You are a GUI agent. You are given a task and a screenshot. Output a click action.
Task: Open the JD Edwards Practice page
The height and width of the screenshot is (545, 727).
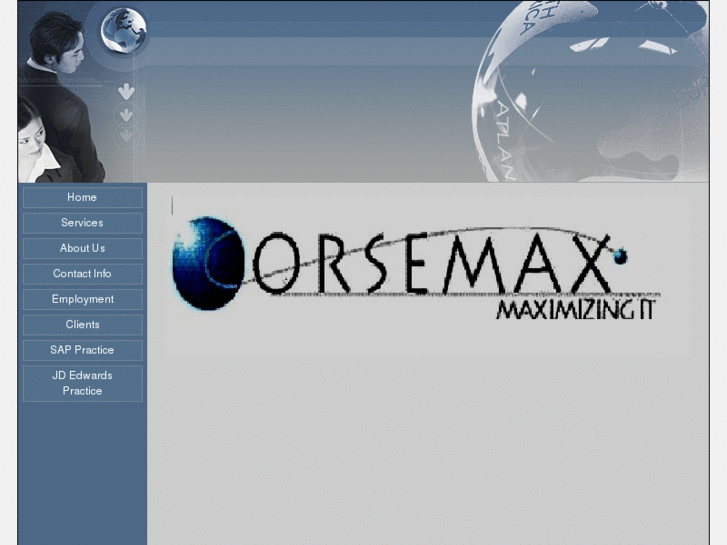point(83,384)
